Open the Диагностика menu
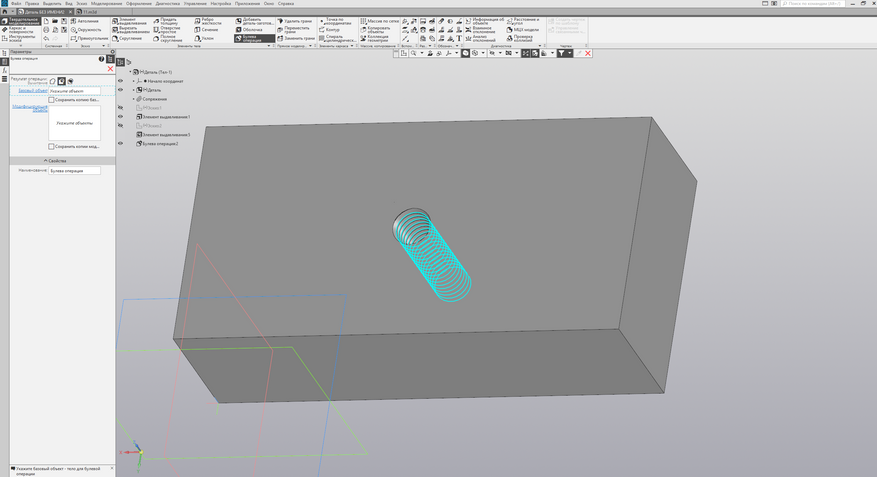The width and height of the screenshot is (877, 477). point(168,3)
